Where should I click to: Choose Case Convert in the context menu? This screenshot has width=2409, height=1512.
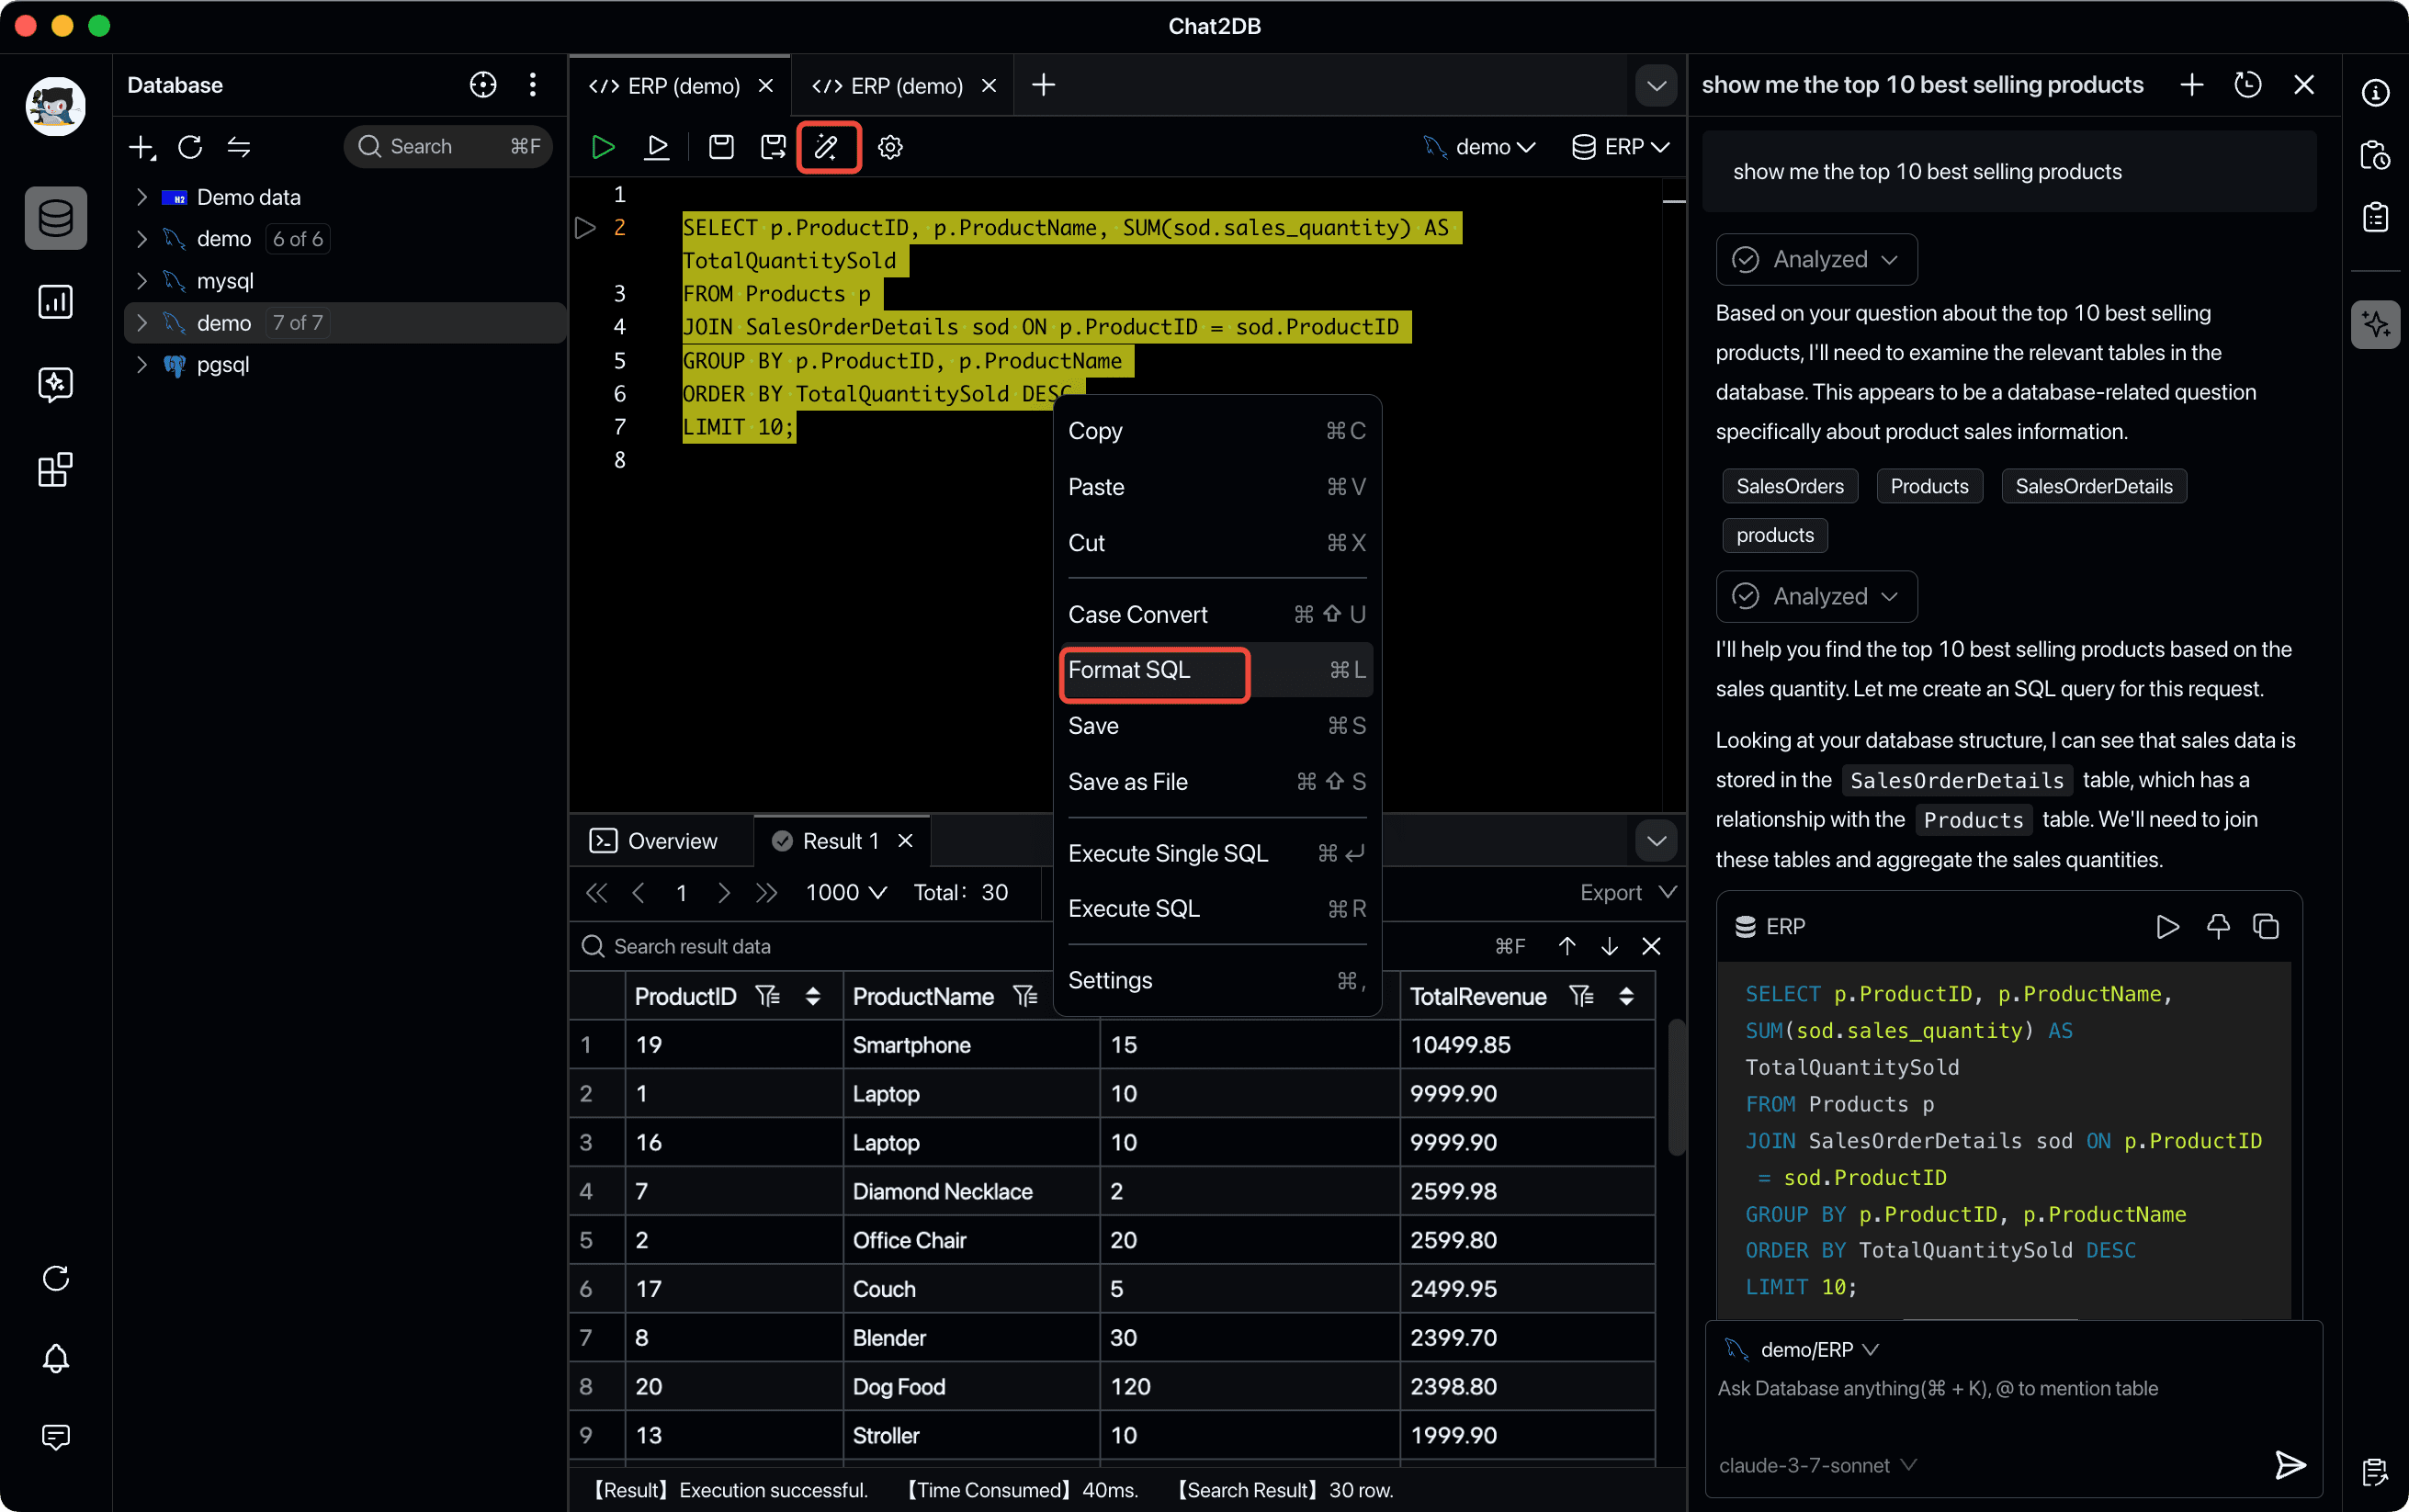(1217, 614)
